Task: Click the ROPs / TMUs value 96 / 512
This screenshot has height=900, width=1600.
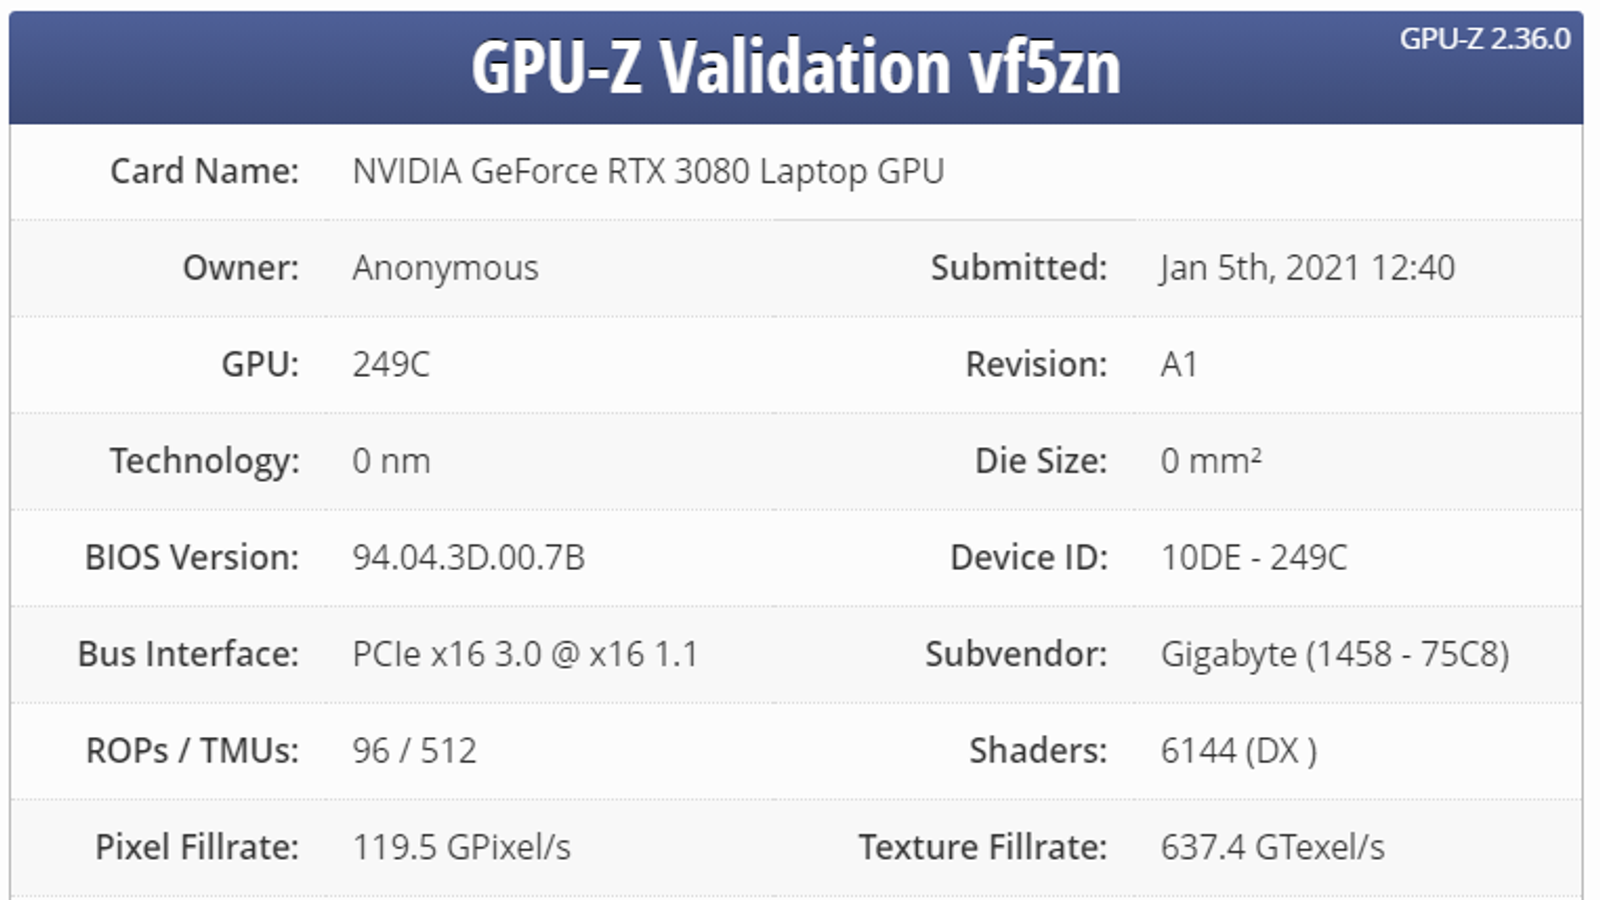Action: click(414, 750)
